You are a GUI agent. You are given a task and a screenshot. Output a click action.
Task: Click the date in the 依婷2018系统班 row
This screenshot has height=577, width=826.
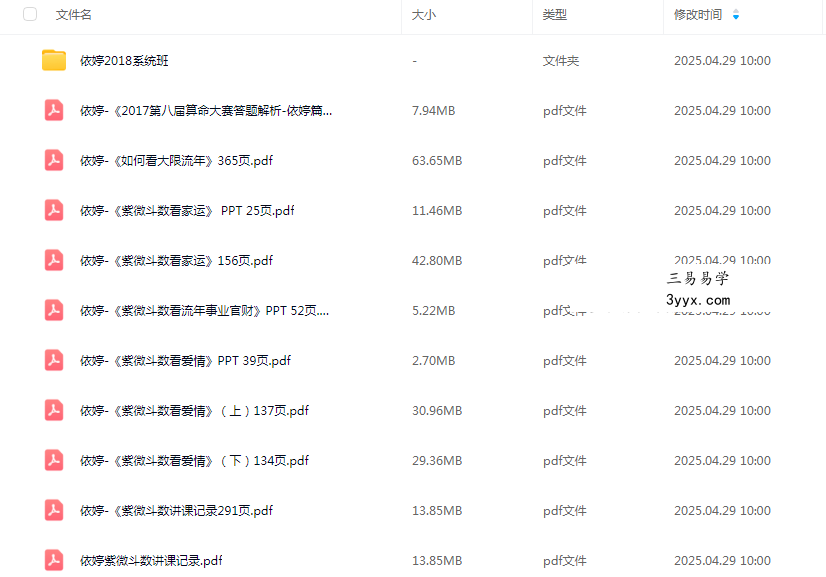coord(722,61)
